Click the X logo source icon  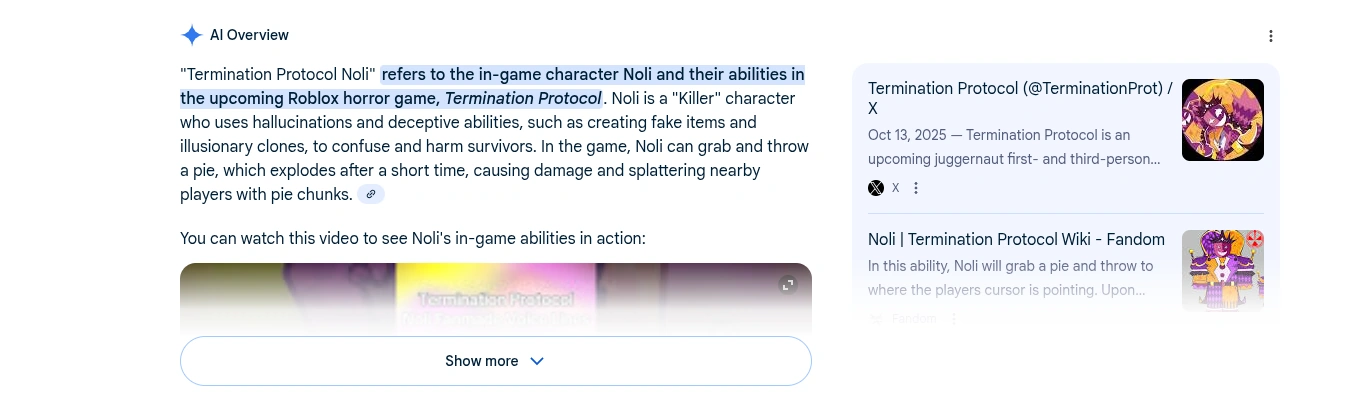876,188
